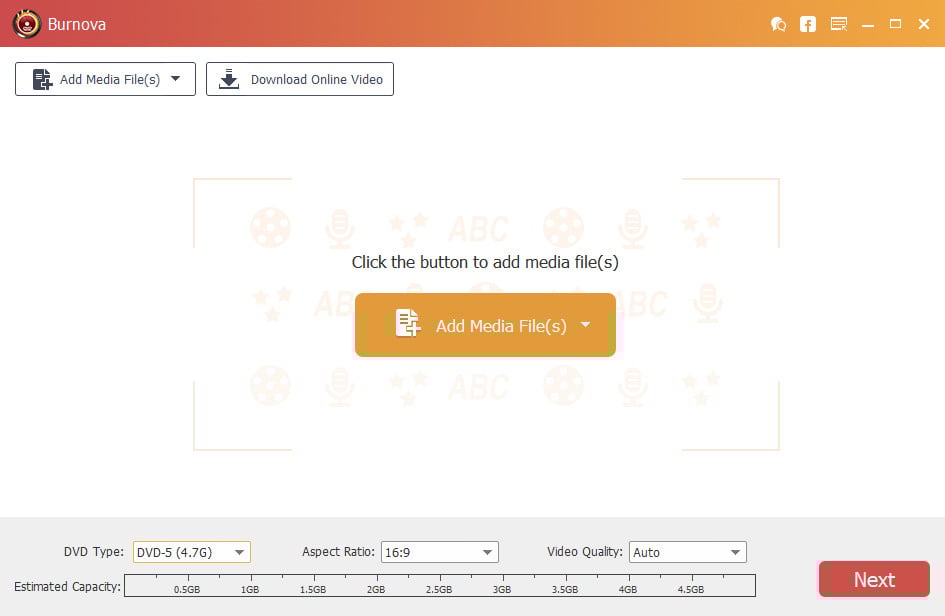Open the menu icon in the title bar
This screenshot has height=616, width=945.
tap(838, 24)
